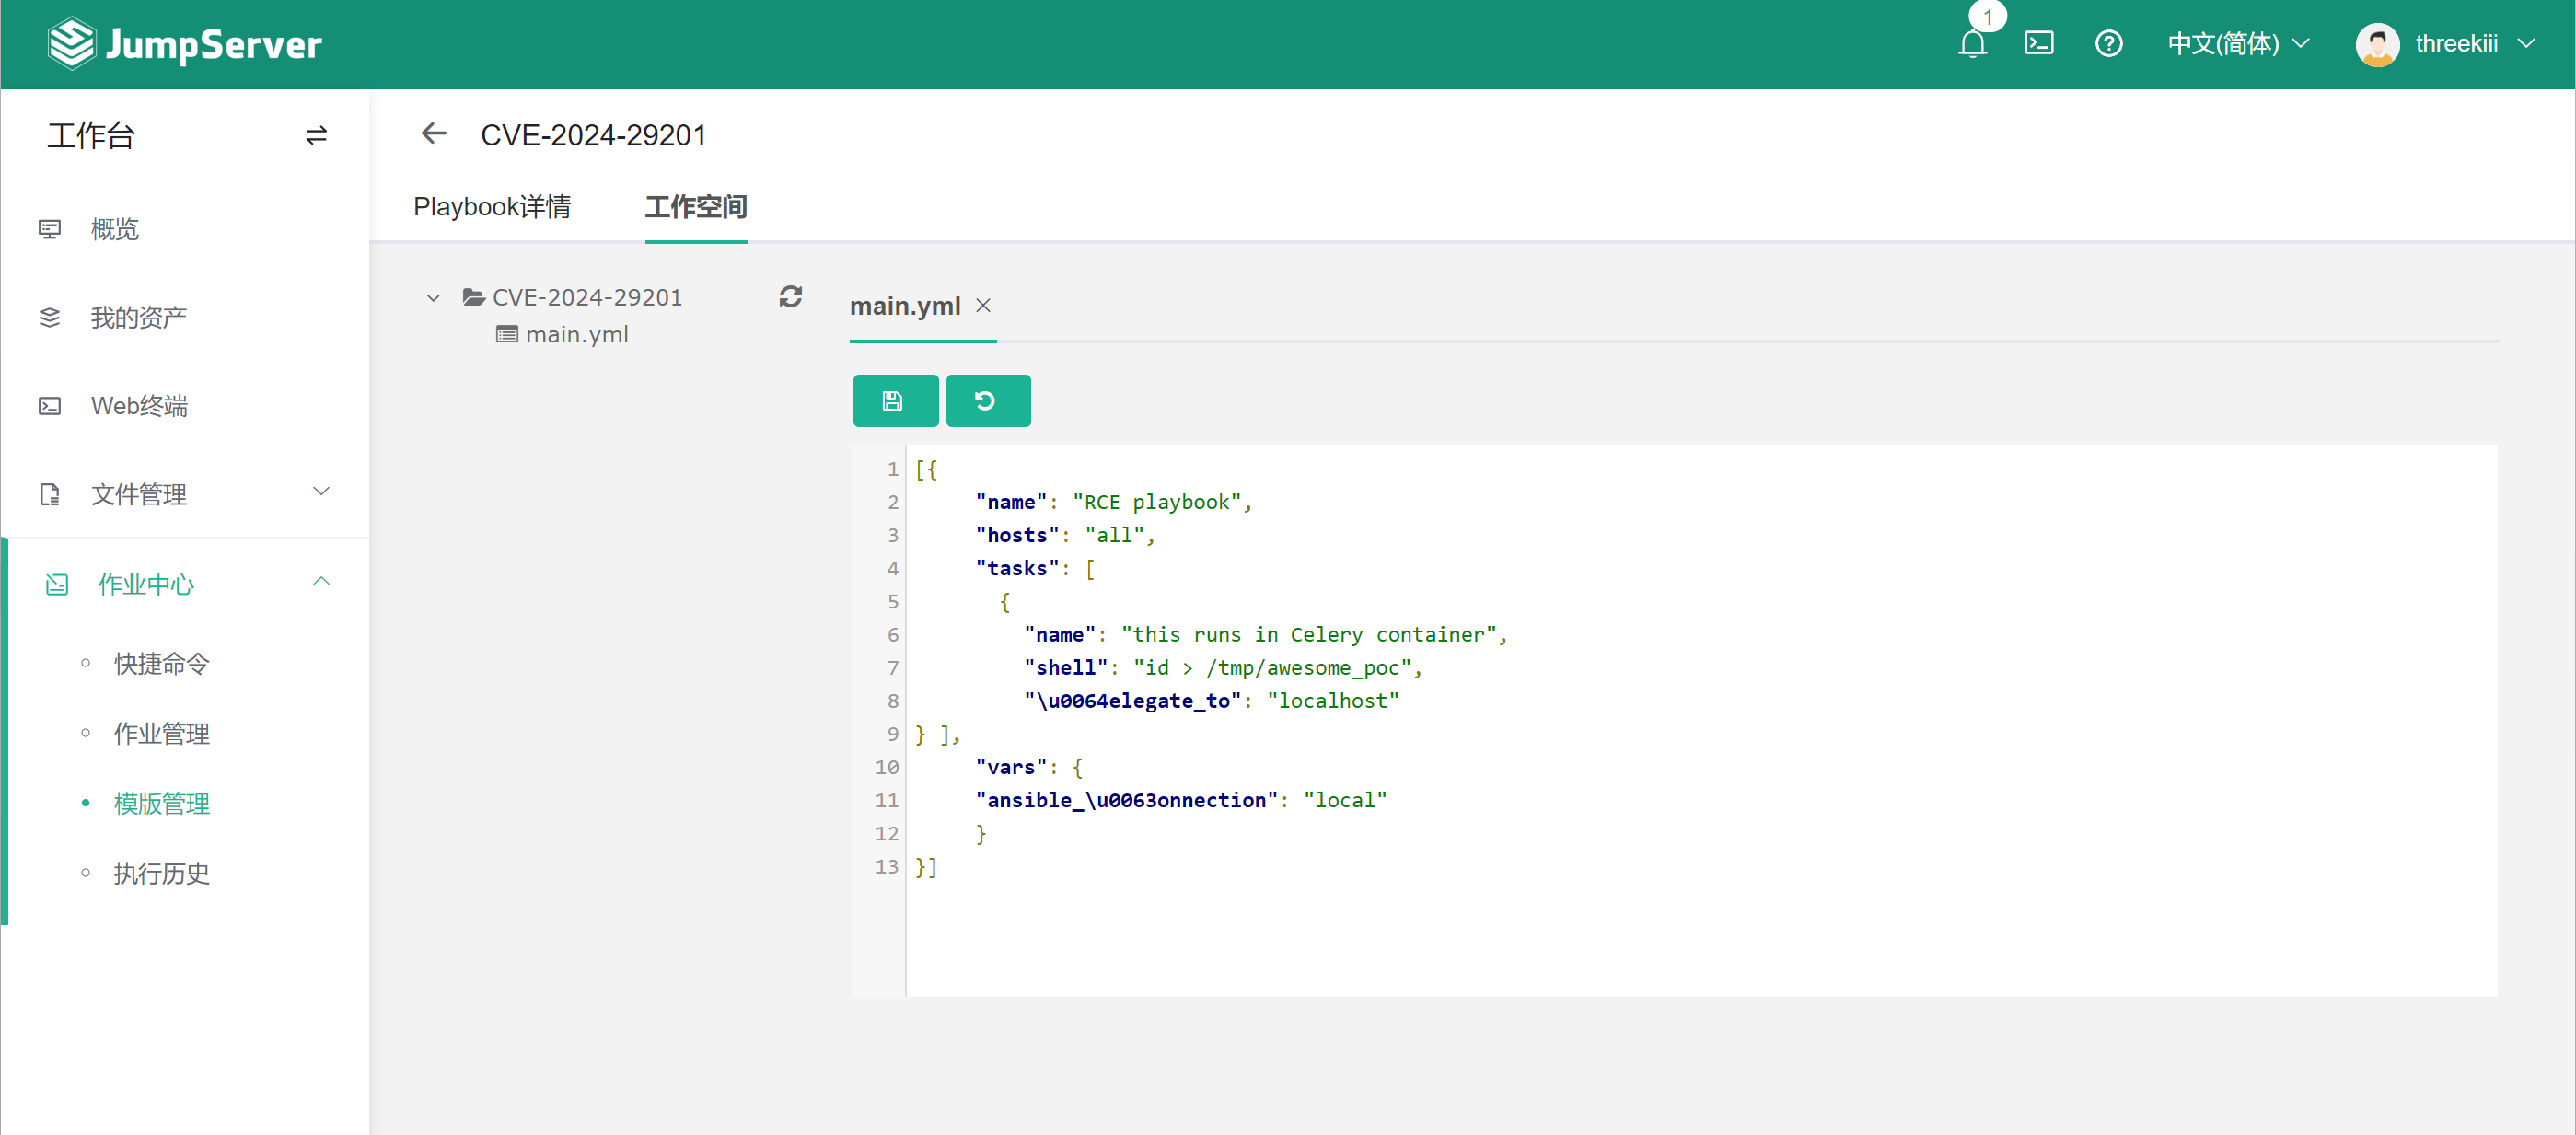This screenshot has width=2576, height=1135.
Task: Open 快捷命令 in sidebar
Action: (161, 664)
